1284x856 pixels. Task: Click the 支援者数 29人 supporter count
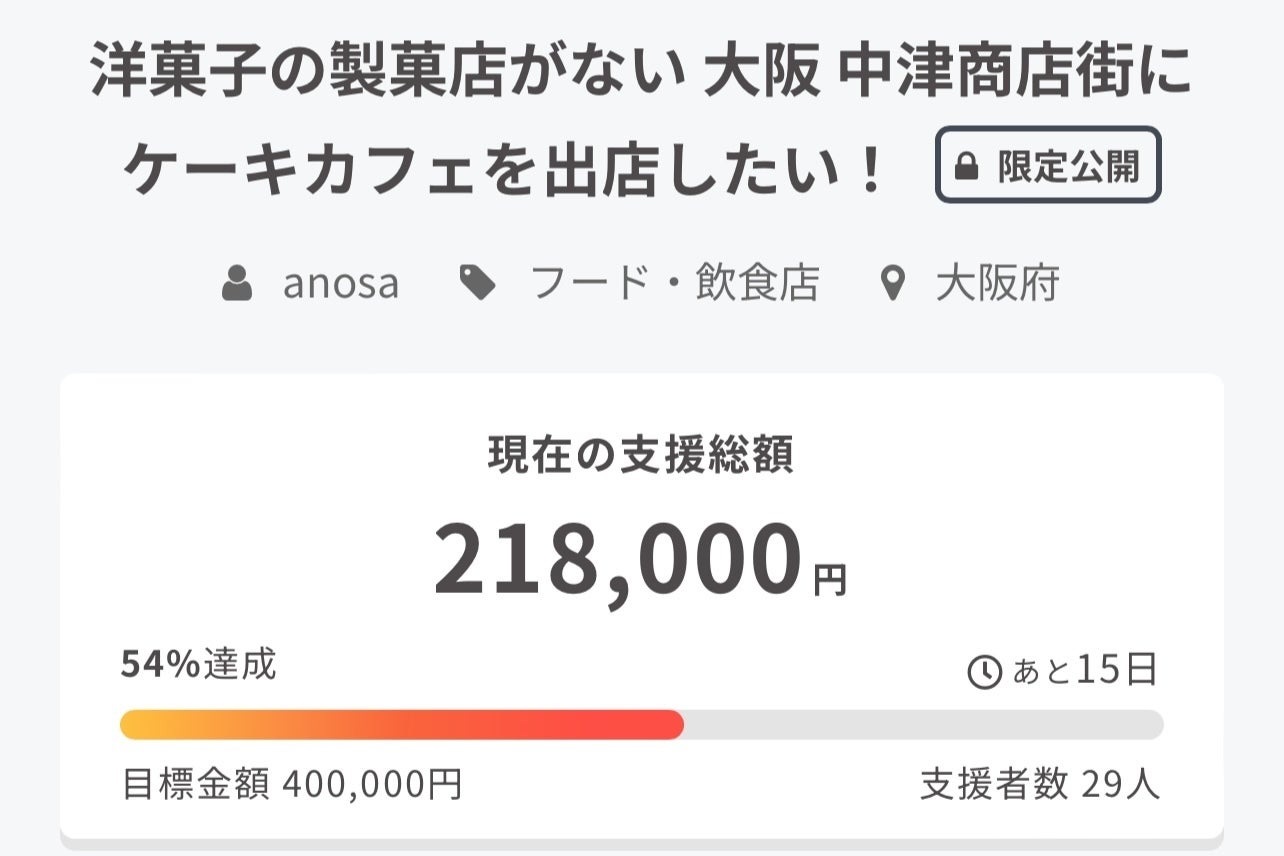click(x=1040, y=785)
